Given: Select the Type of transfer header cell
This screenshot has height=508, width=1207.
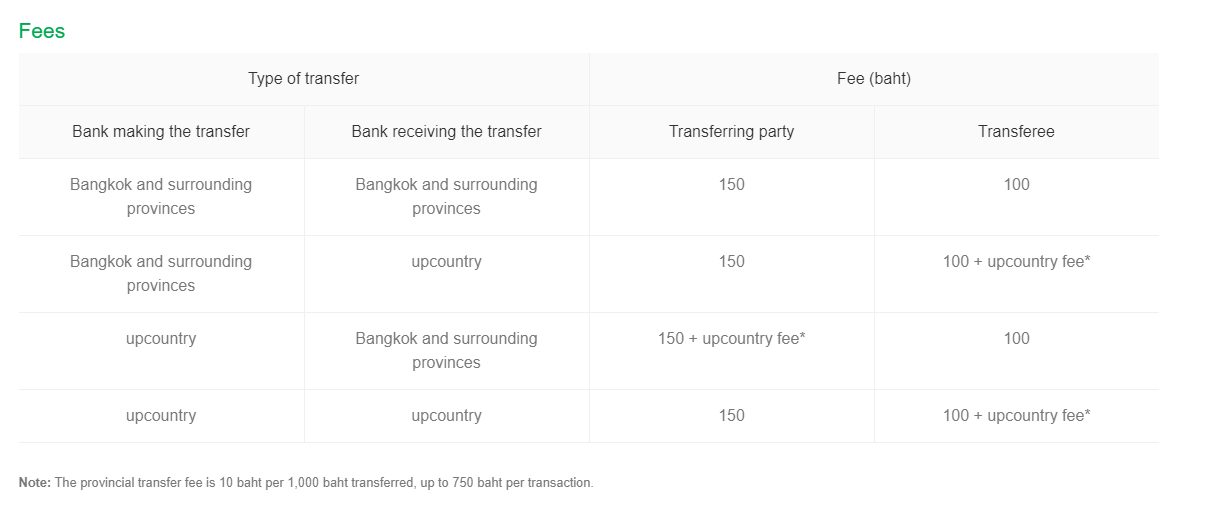Looking at the screenshot, I should pos(304,79).
